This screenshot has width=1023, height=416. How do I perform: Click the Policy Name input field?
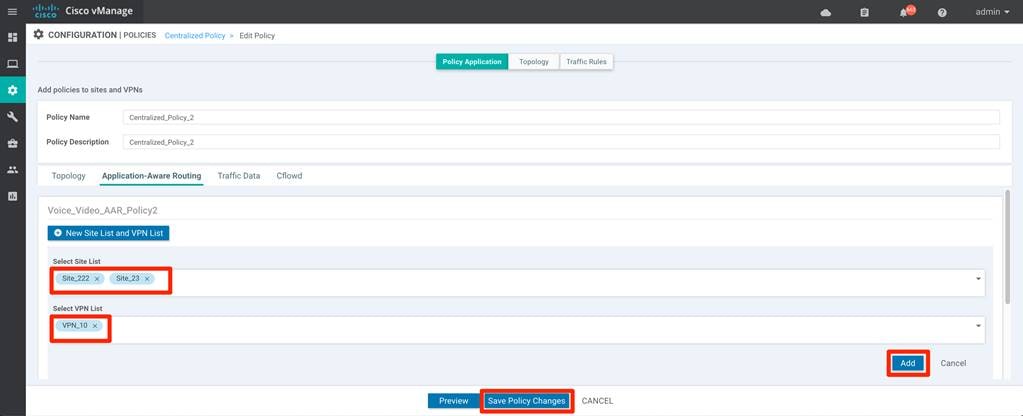(561, 117)
